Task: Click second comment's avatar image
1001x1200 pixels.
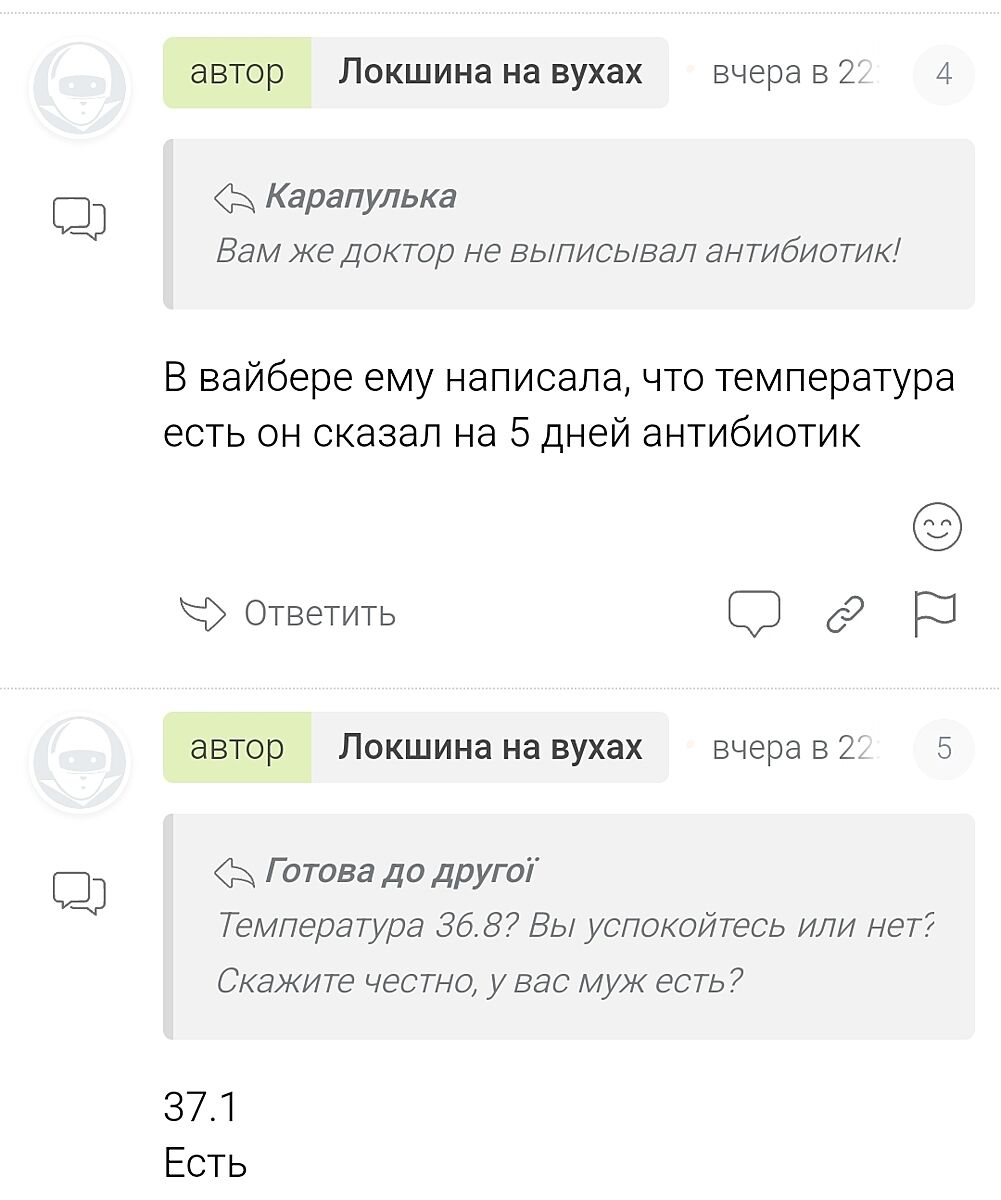Action: [79, 762]
